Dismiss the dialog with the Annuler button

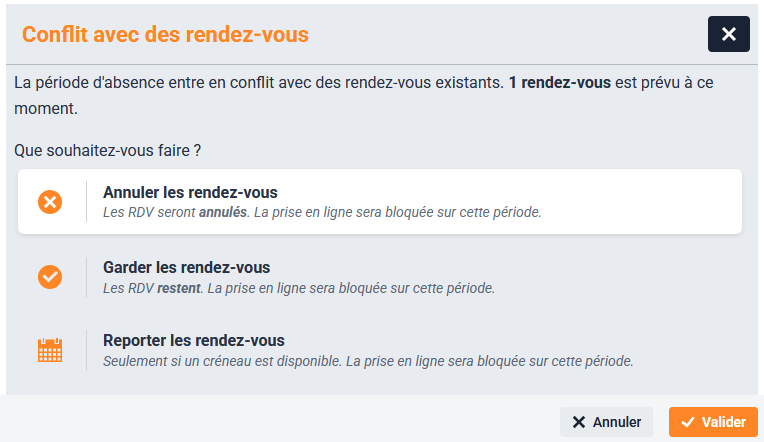606,422
